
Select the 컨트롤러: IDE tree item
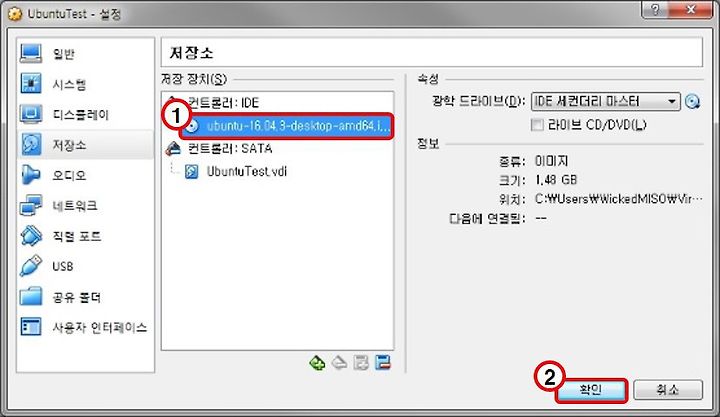(223, 102)
